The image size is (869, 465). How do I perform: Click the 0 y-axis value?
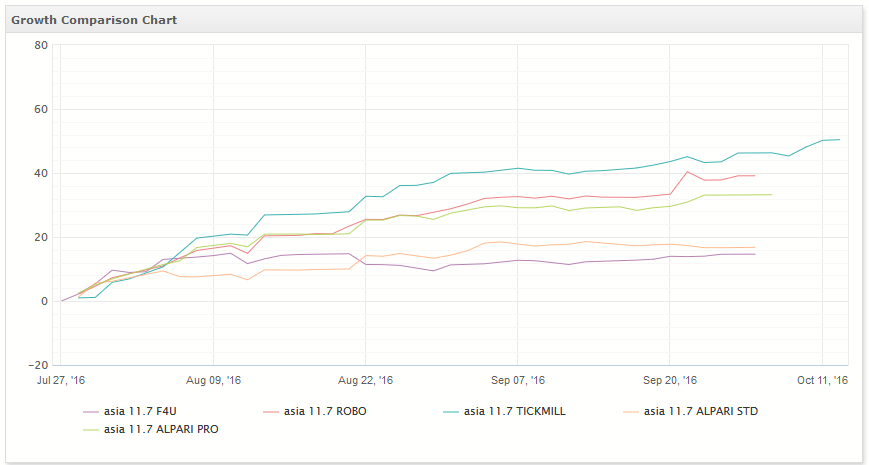pos(44,302)
